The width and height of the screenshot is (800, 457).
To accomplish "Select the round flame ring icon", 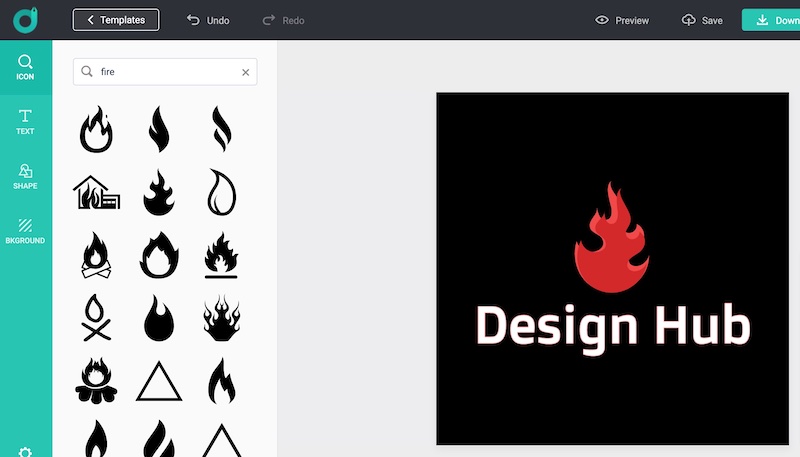I will pyautogui.click(x=159, y=255).
